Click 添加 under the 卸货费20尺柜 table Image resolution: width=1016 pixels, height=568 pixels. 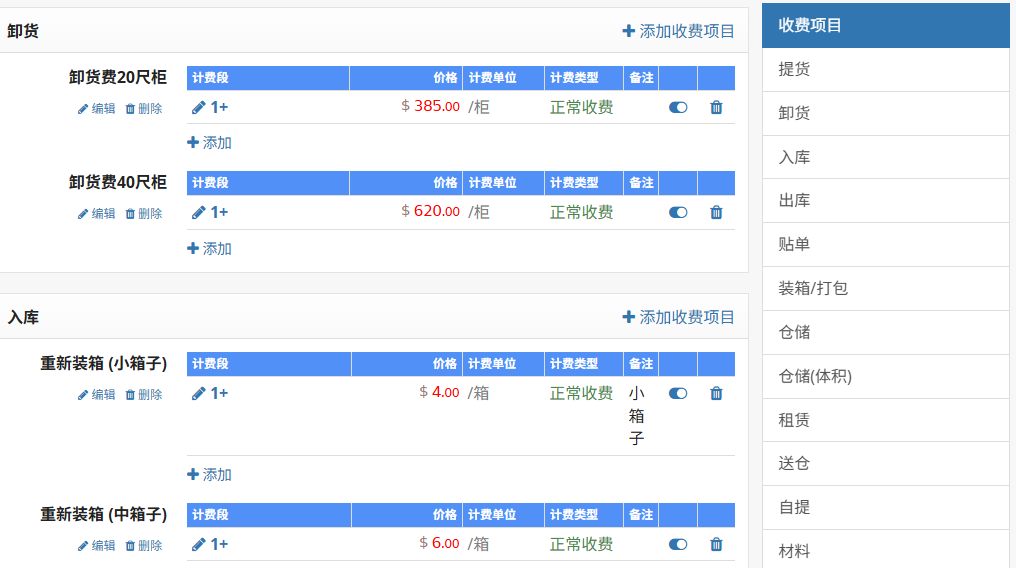pos(209,143)
